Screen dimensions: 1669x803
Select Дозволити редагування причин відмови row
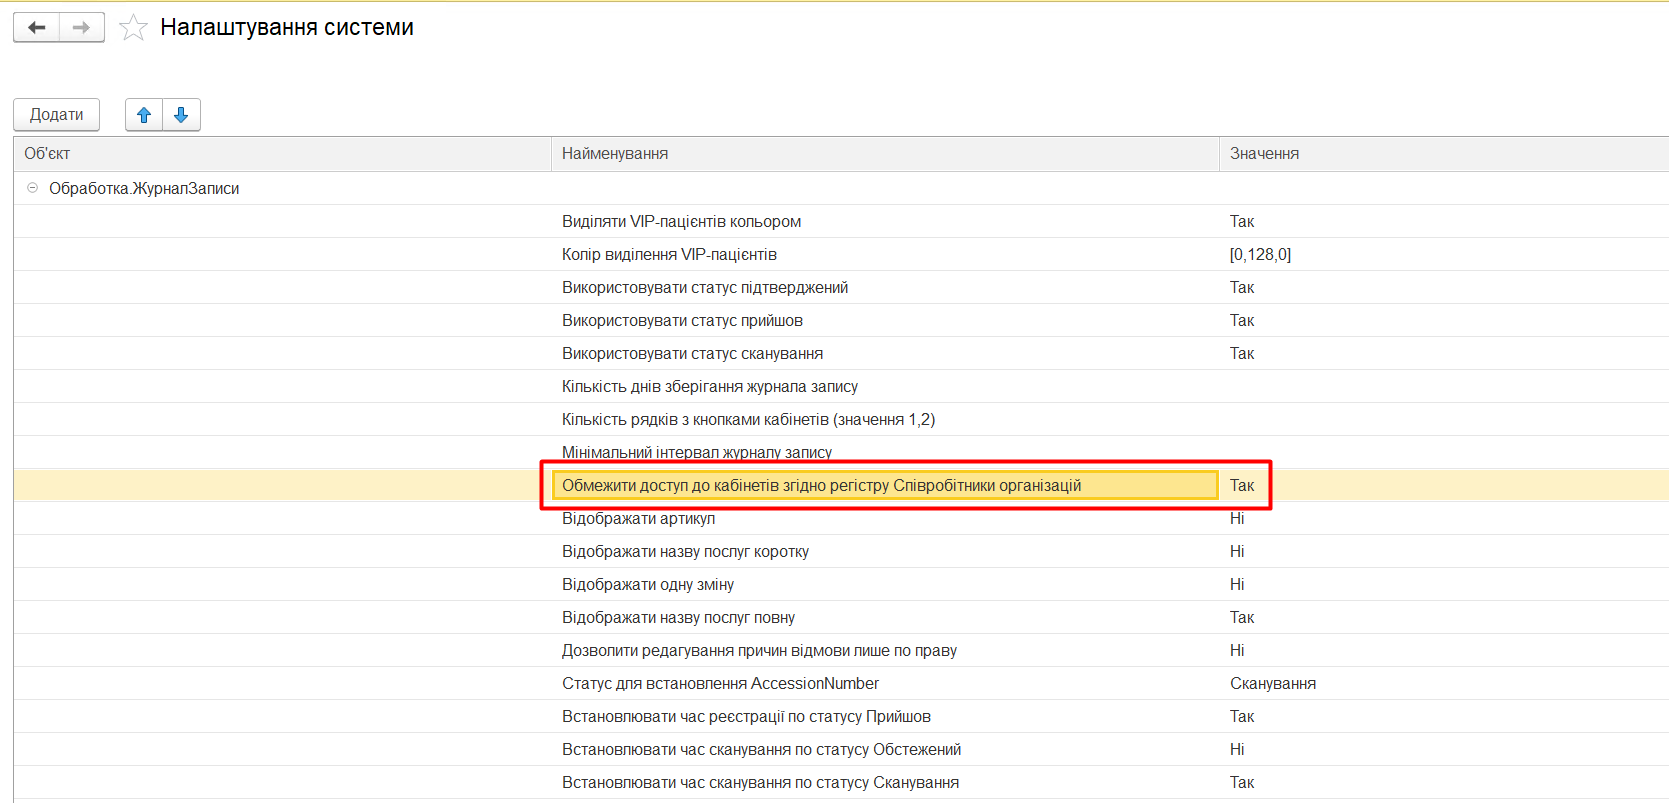pyautogui.click(x=759, y=651)
